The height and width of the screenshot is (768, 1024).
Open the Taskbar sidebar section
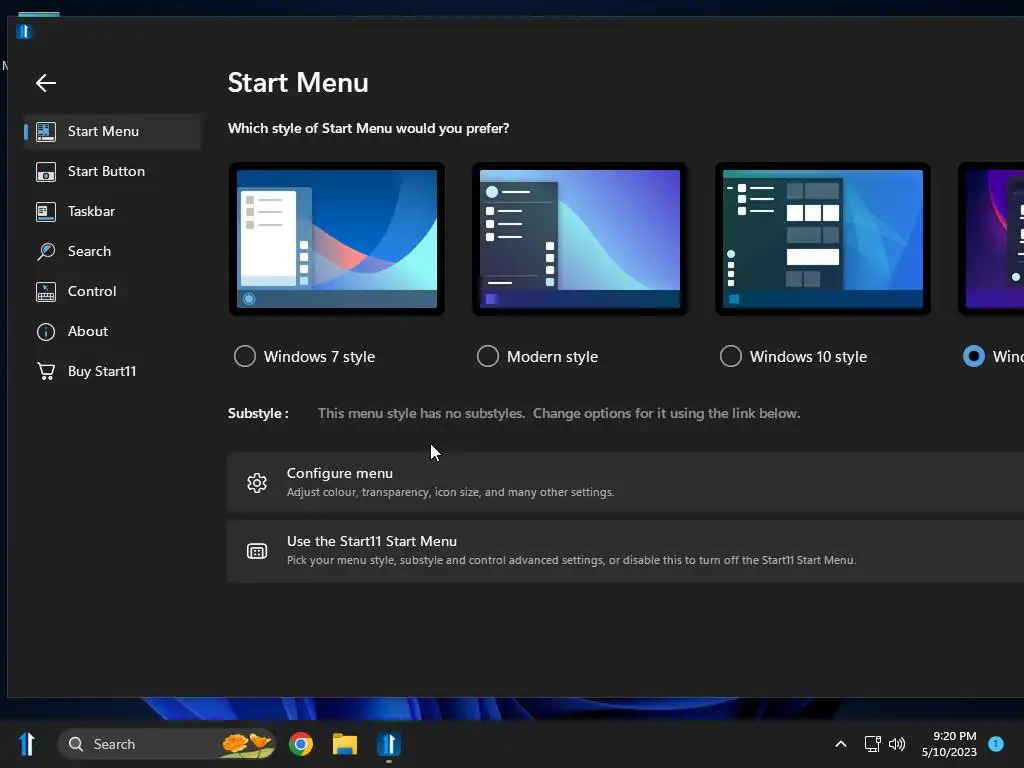pyautogui.click(x=112, y=211)
